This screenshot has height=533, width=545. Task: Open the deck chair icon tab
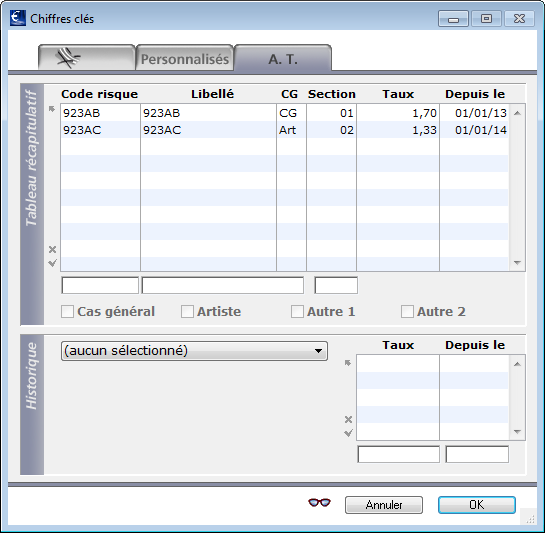tap(87, 58)
